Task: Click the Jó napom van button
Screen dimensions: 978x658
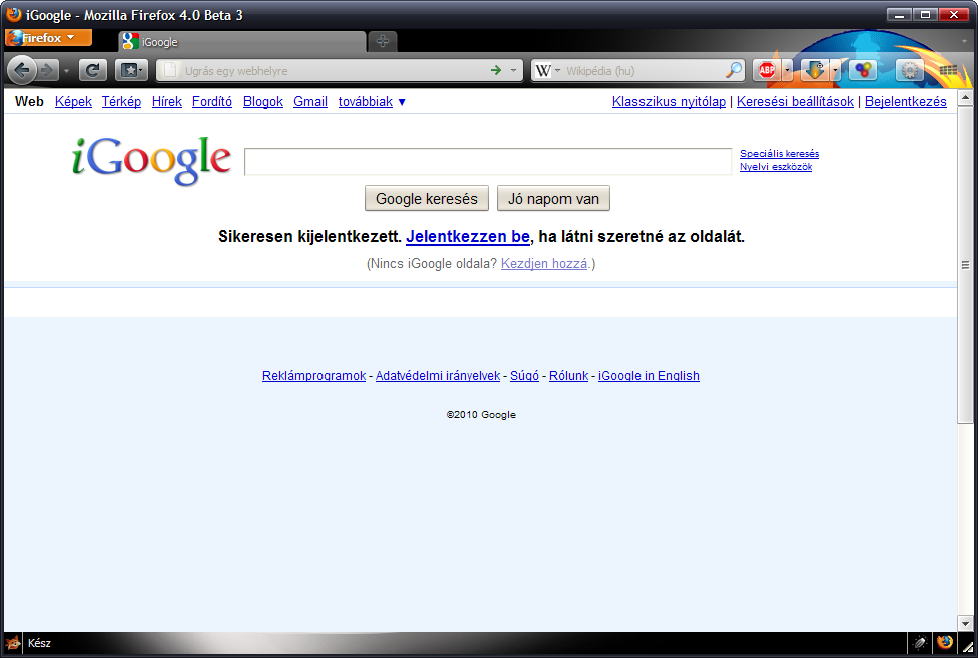Action: (x=553, y=198)
